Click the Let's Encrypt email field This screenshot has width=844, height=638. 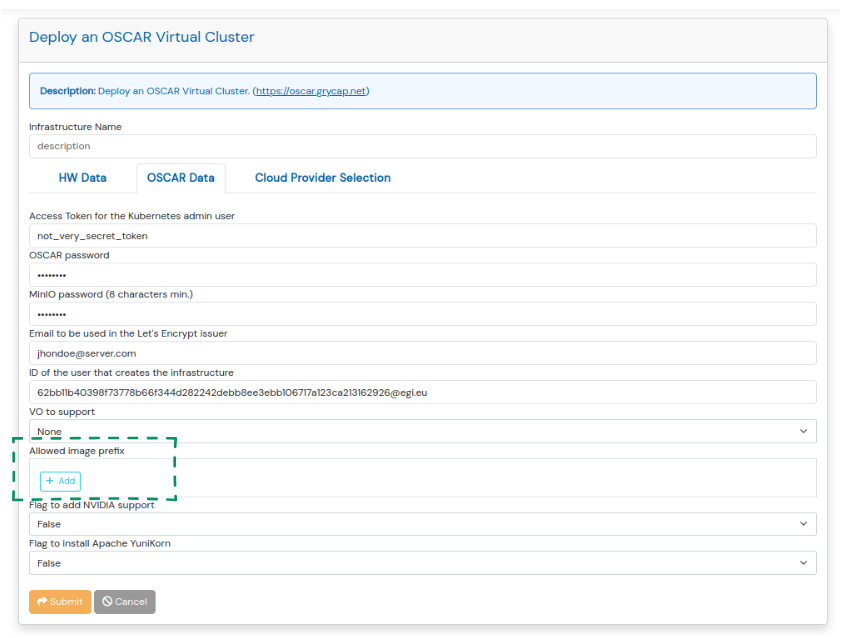[422, 353]
